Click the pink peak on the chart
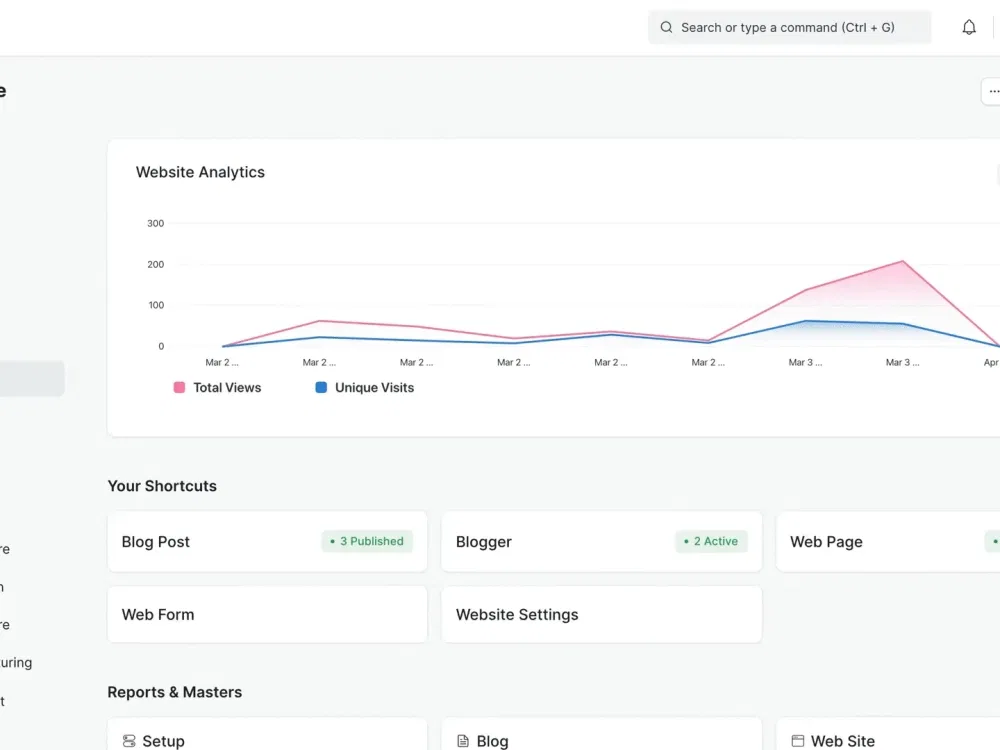Image resolution: width=1000 pixels, height=750 pixels. (902, 261)
